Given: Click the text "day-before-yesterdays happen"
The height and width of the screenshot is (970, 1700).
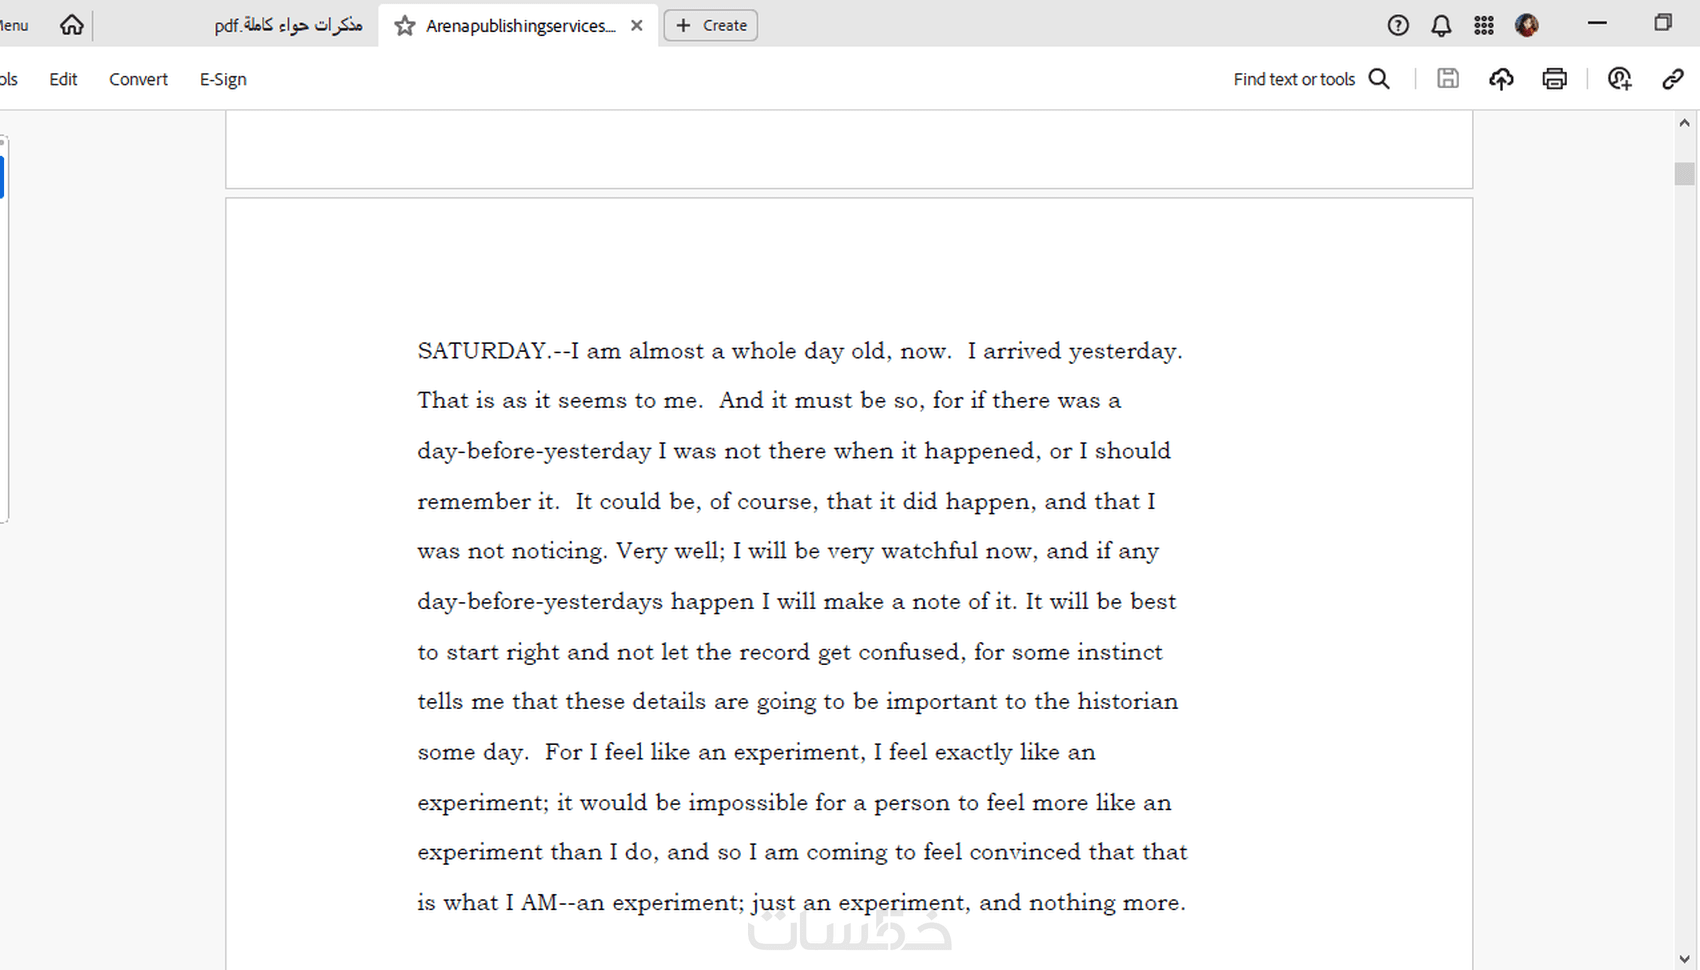Looking at the screenshot, I should [x=586, y=602].
